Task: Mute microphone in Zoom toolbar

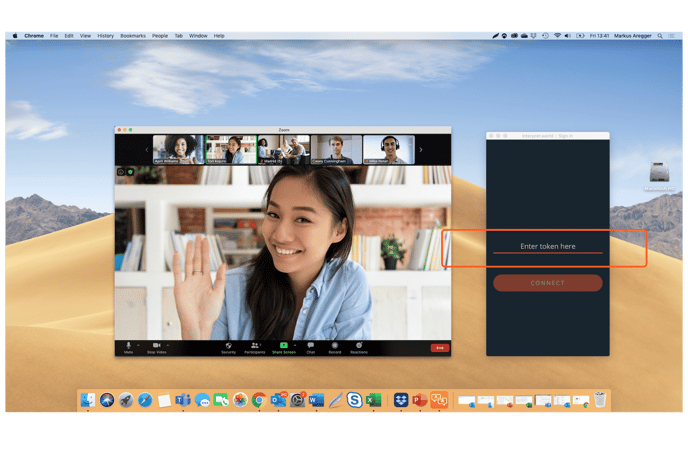Action: 128,348
